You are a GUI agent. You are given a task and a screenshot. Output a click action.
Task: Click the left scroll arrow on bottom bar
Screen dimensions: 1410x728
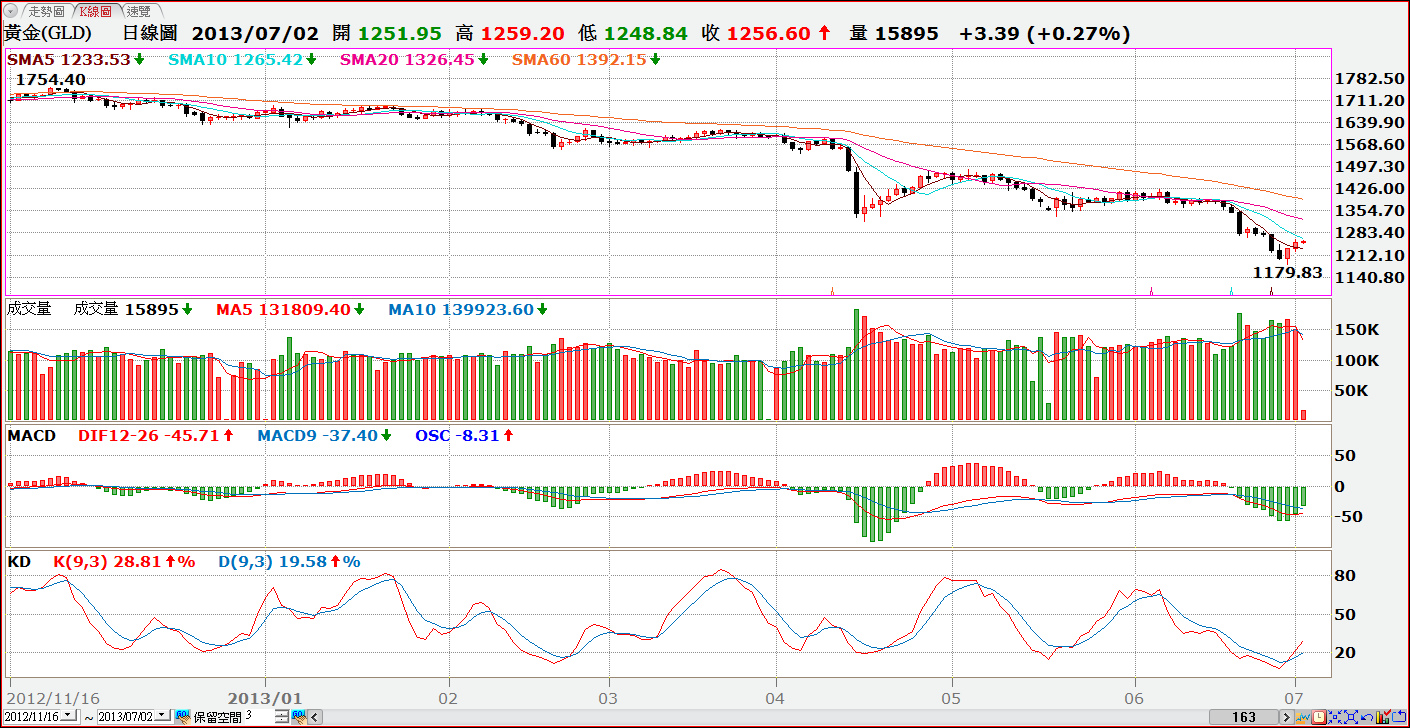click(315, 717)
